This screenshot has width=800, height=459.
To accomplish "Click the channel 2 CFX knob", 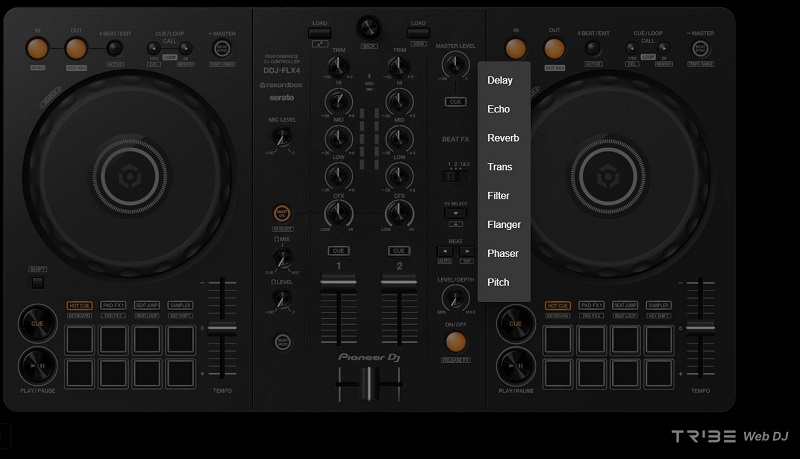I will click(399, 213).
